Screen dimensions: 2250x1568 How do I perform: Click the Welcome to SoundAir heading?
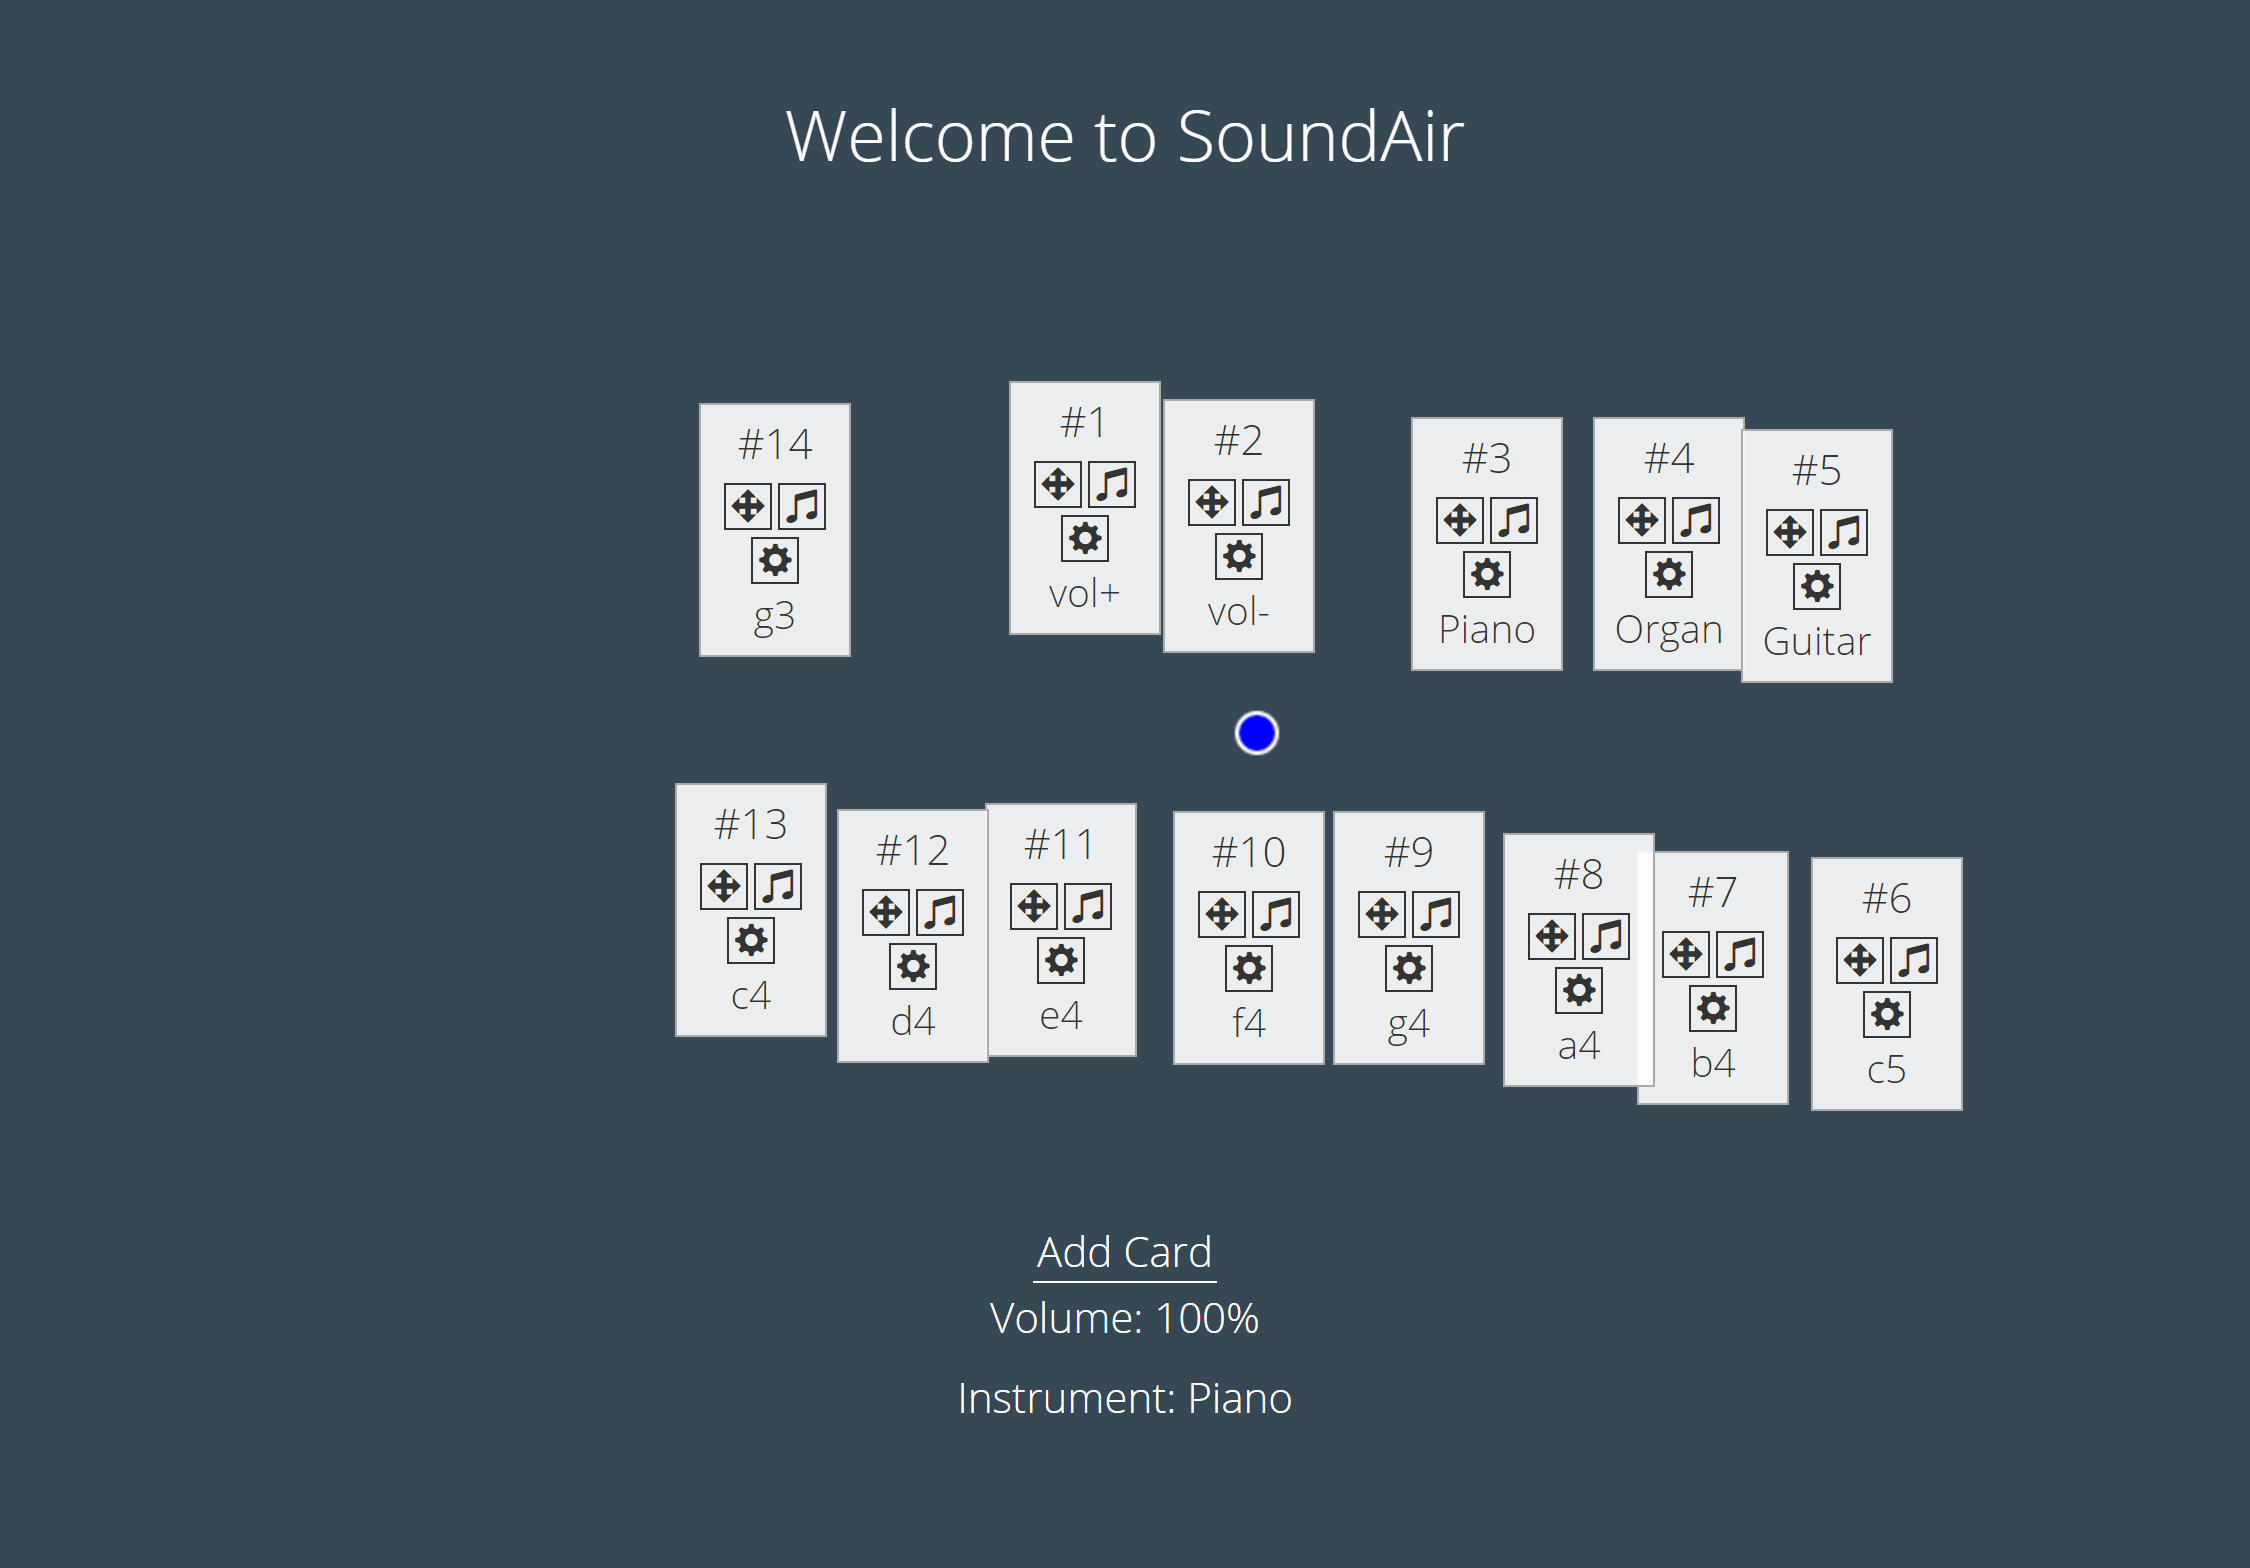pos(1125,136)
